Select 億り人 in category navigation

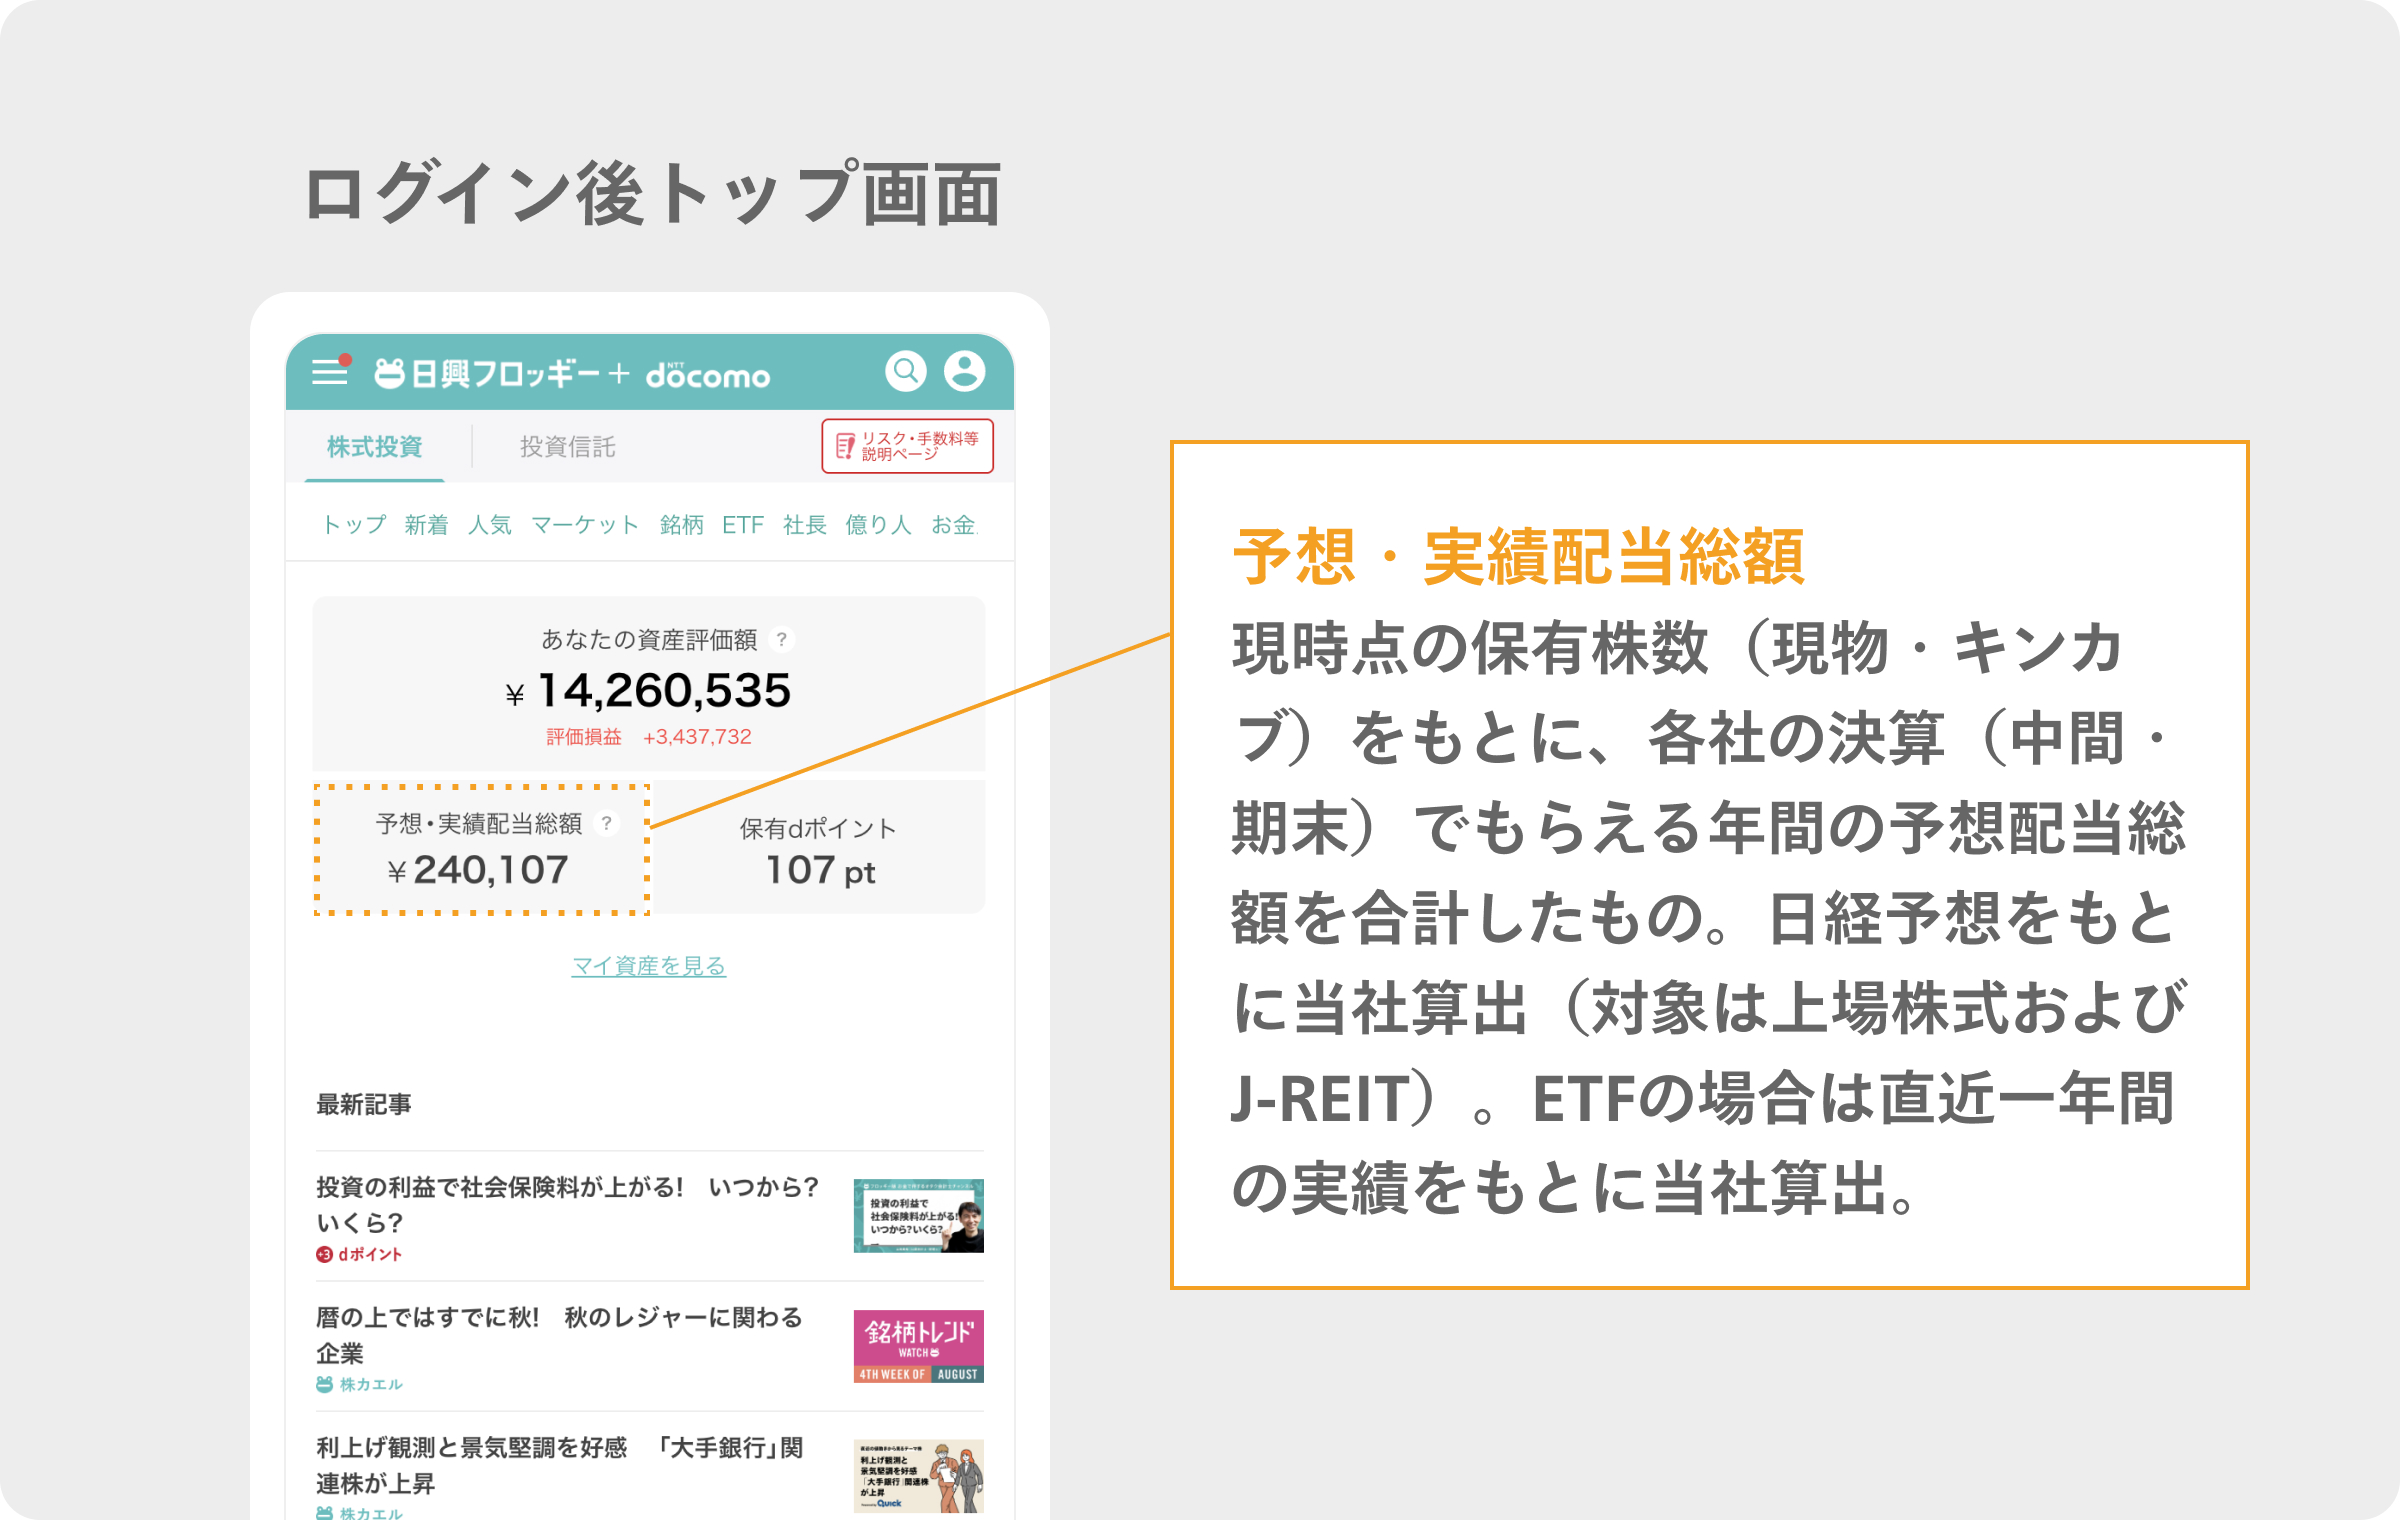[x=878, y=525]
